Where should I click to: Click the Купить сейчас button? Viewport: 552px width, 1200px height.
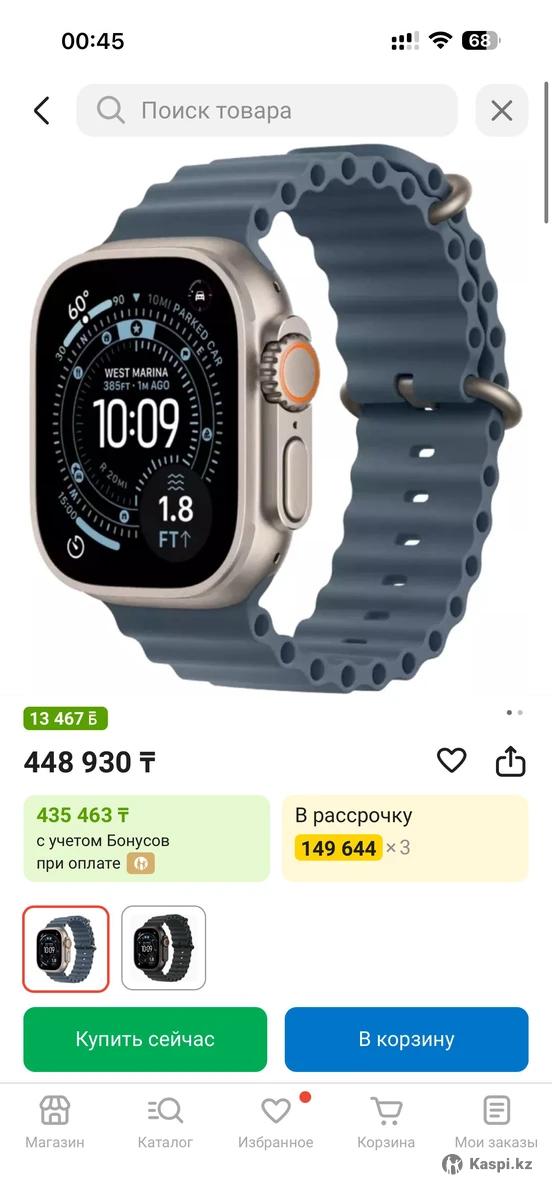point(145,1039)
